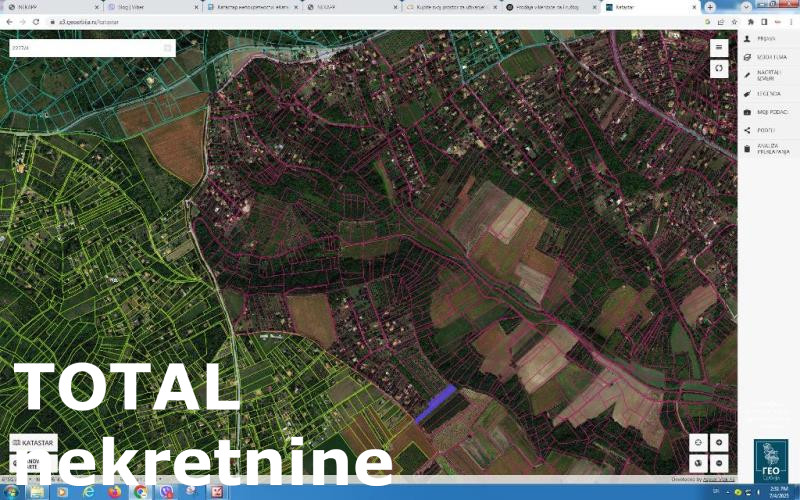
Task: Launch Firefox from taskbar
Action: 114,492
